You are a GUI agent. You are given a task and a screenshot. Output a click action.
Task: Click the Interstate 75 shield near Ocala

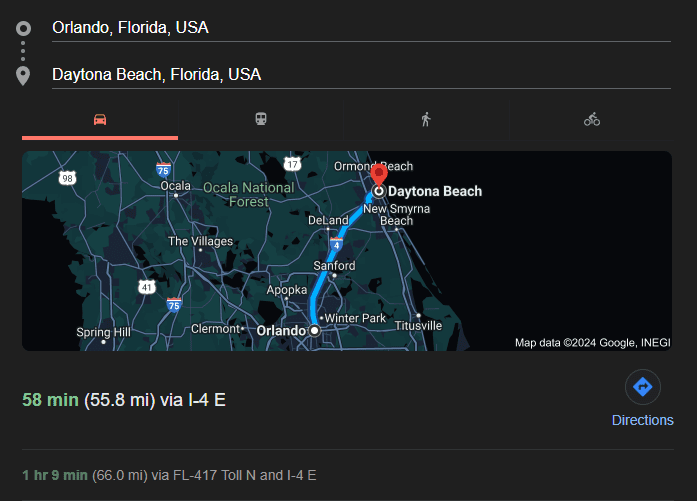pos(163,171)
